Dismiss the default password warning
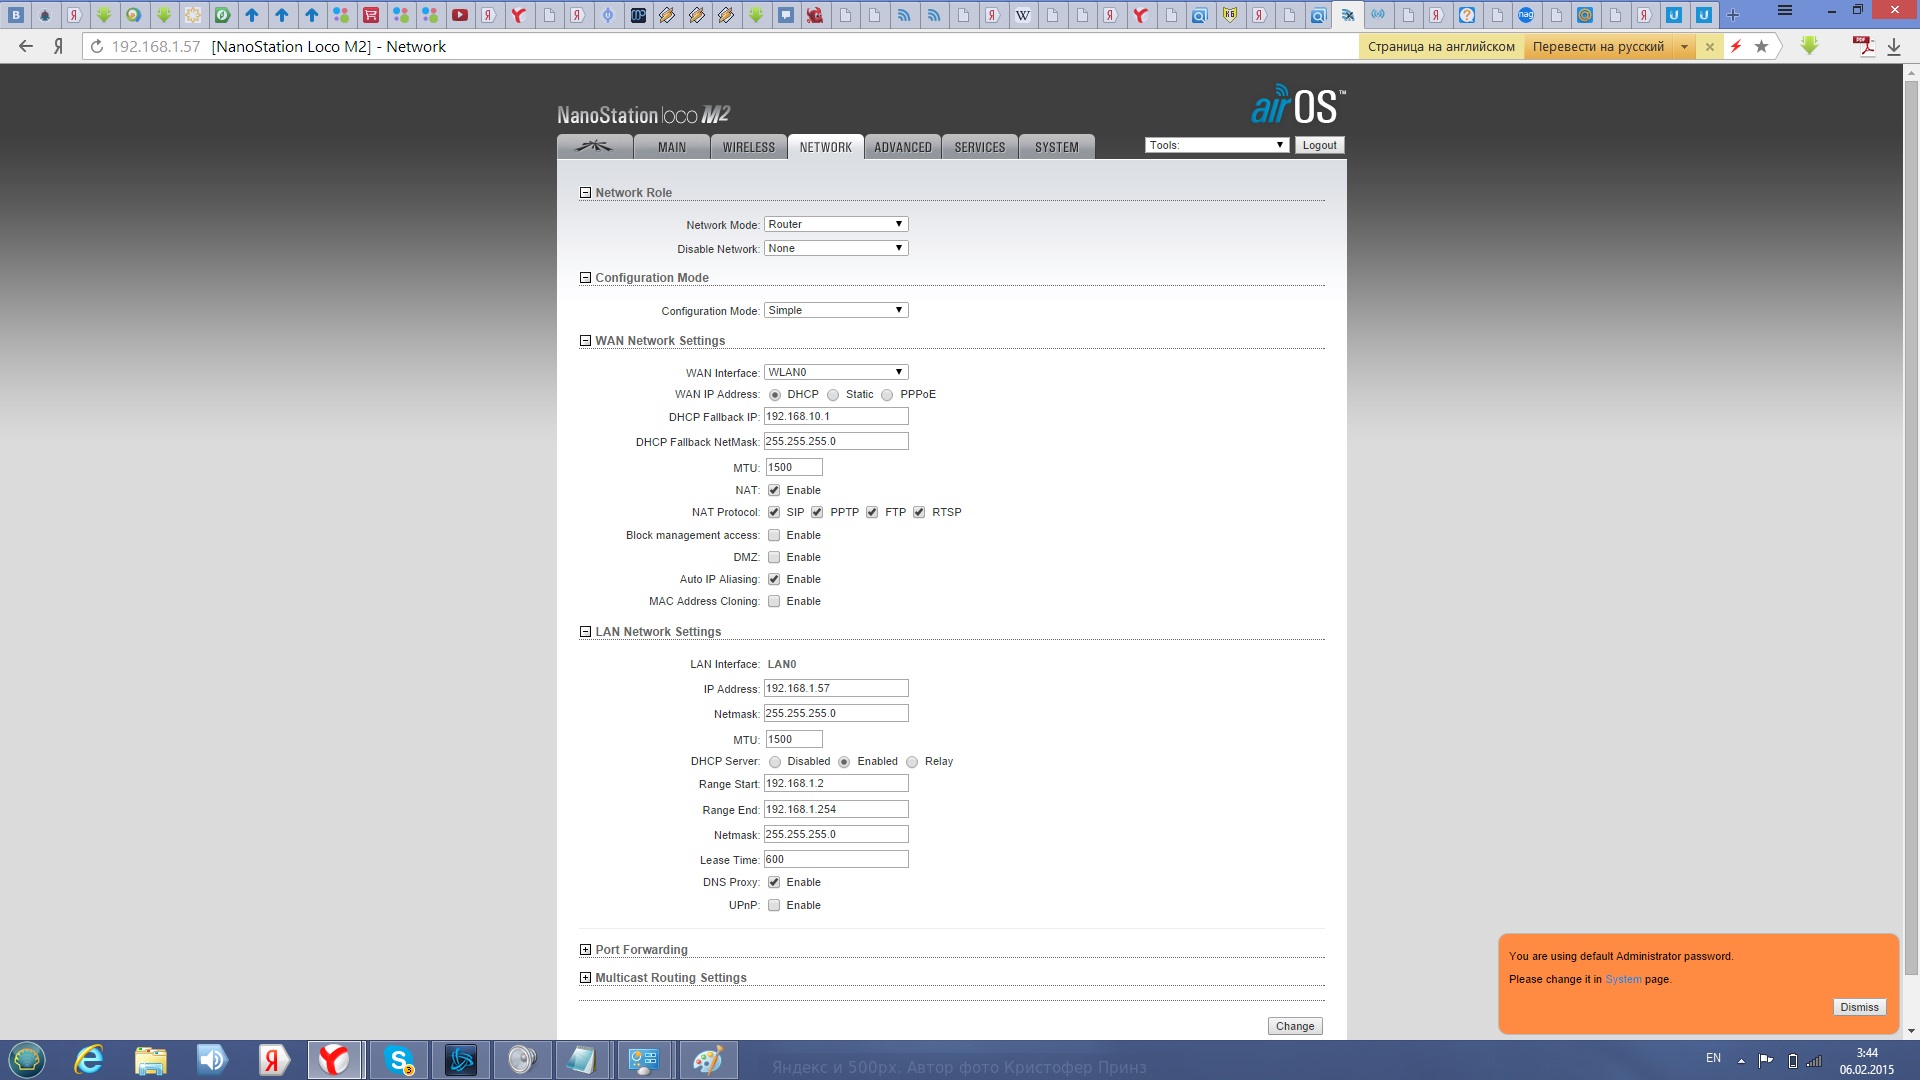 tap(1859, 1007)
